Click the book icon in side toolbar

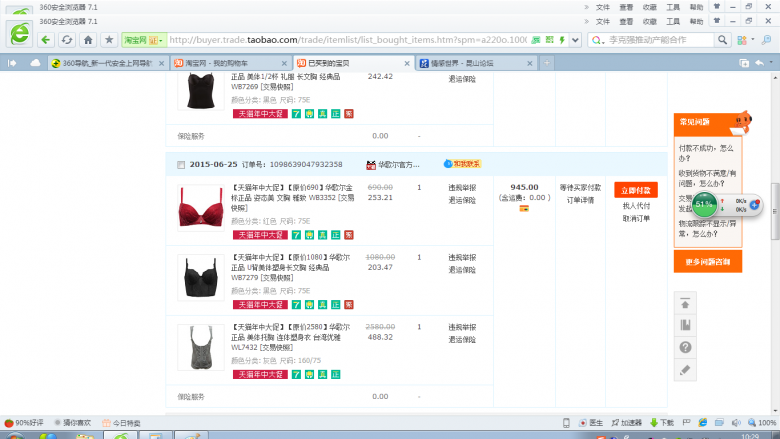[x=685, y=325]
